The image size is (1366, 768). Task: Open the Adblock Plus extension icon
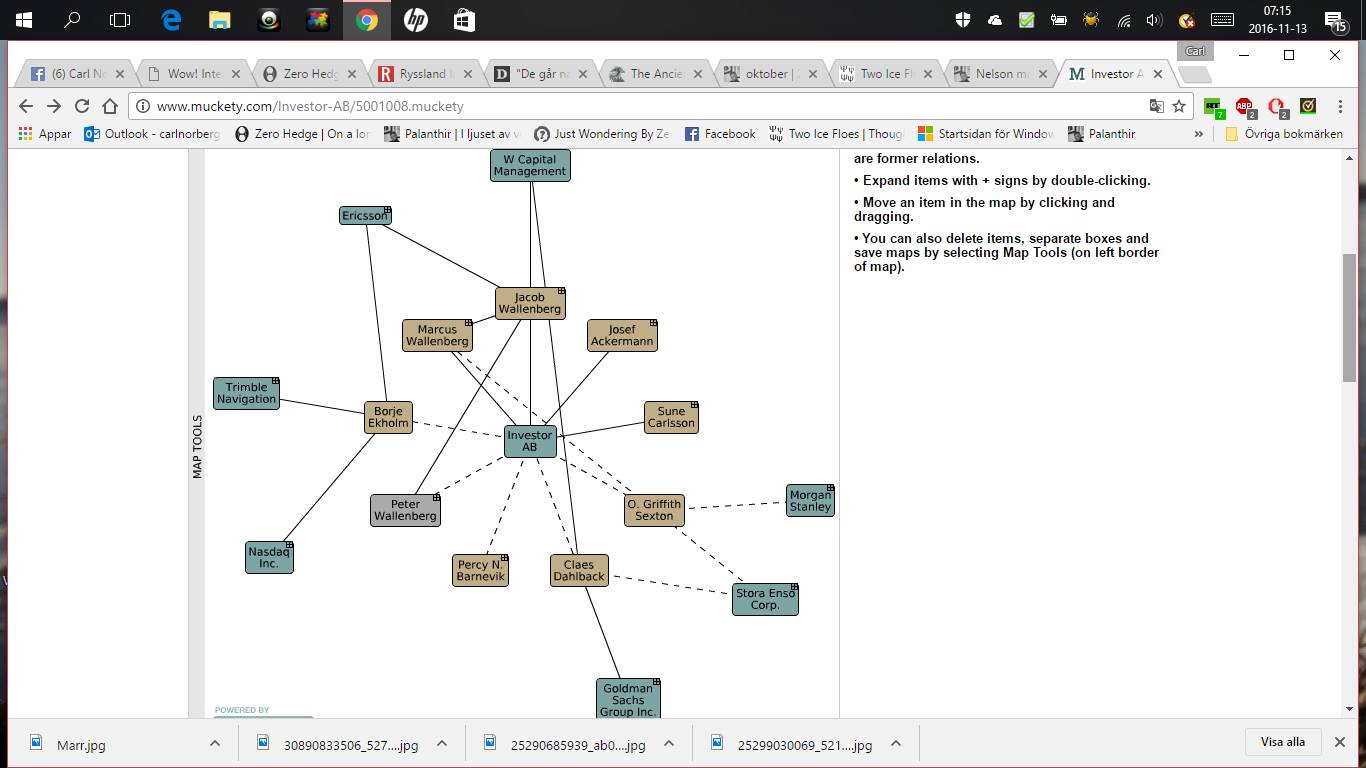(x=1245, y=106)
